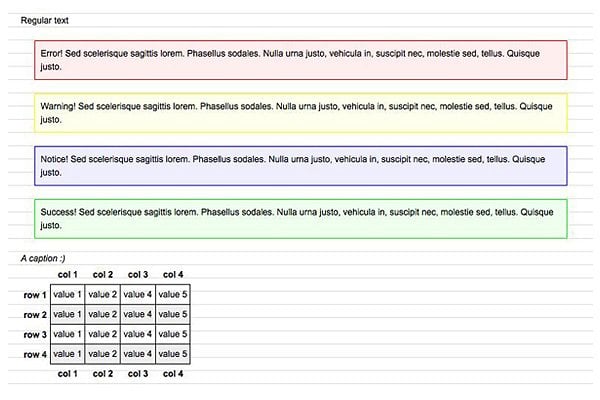Screen dimensions: 600x400
Task: Click the "value 5" cell in row 2
Action: point(173,315)
